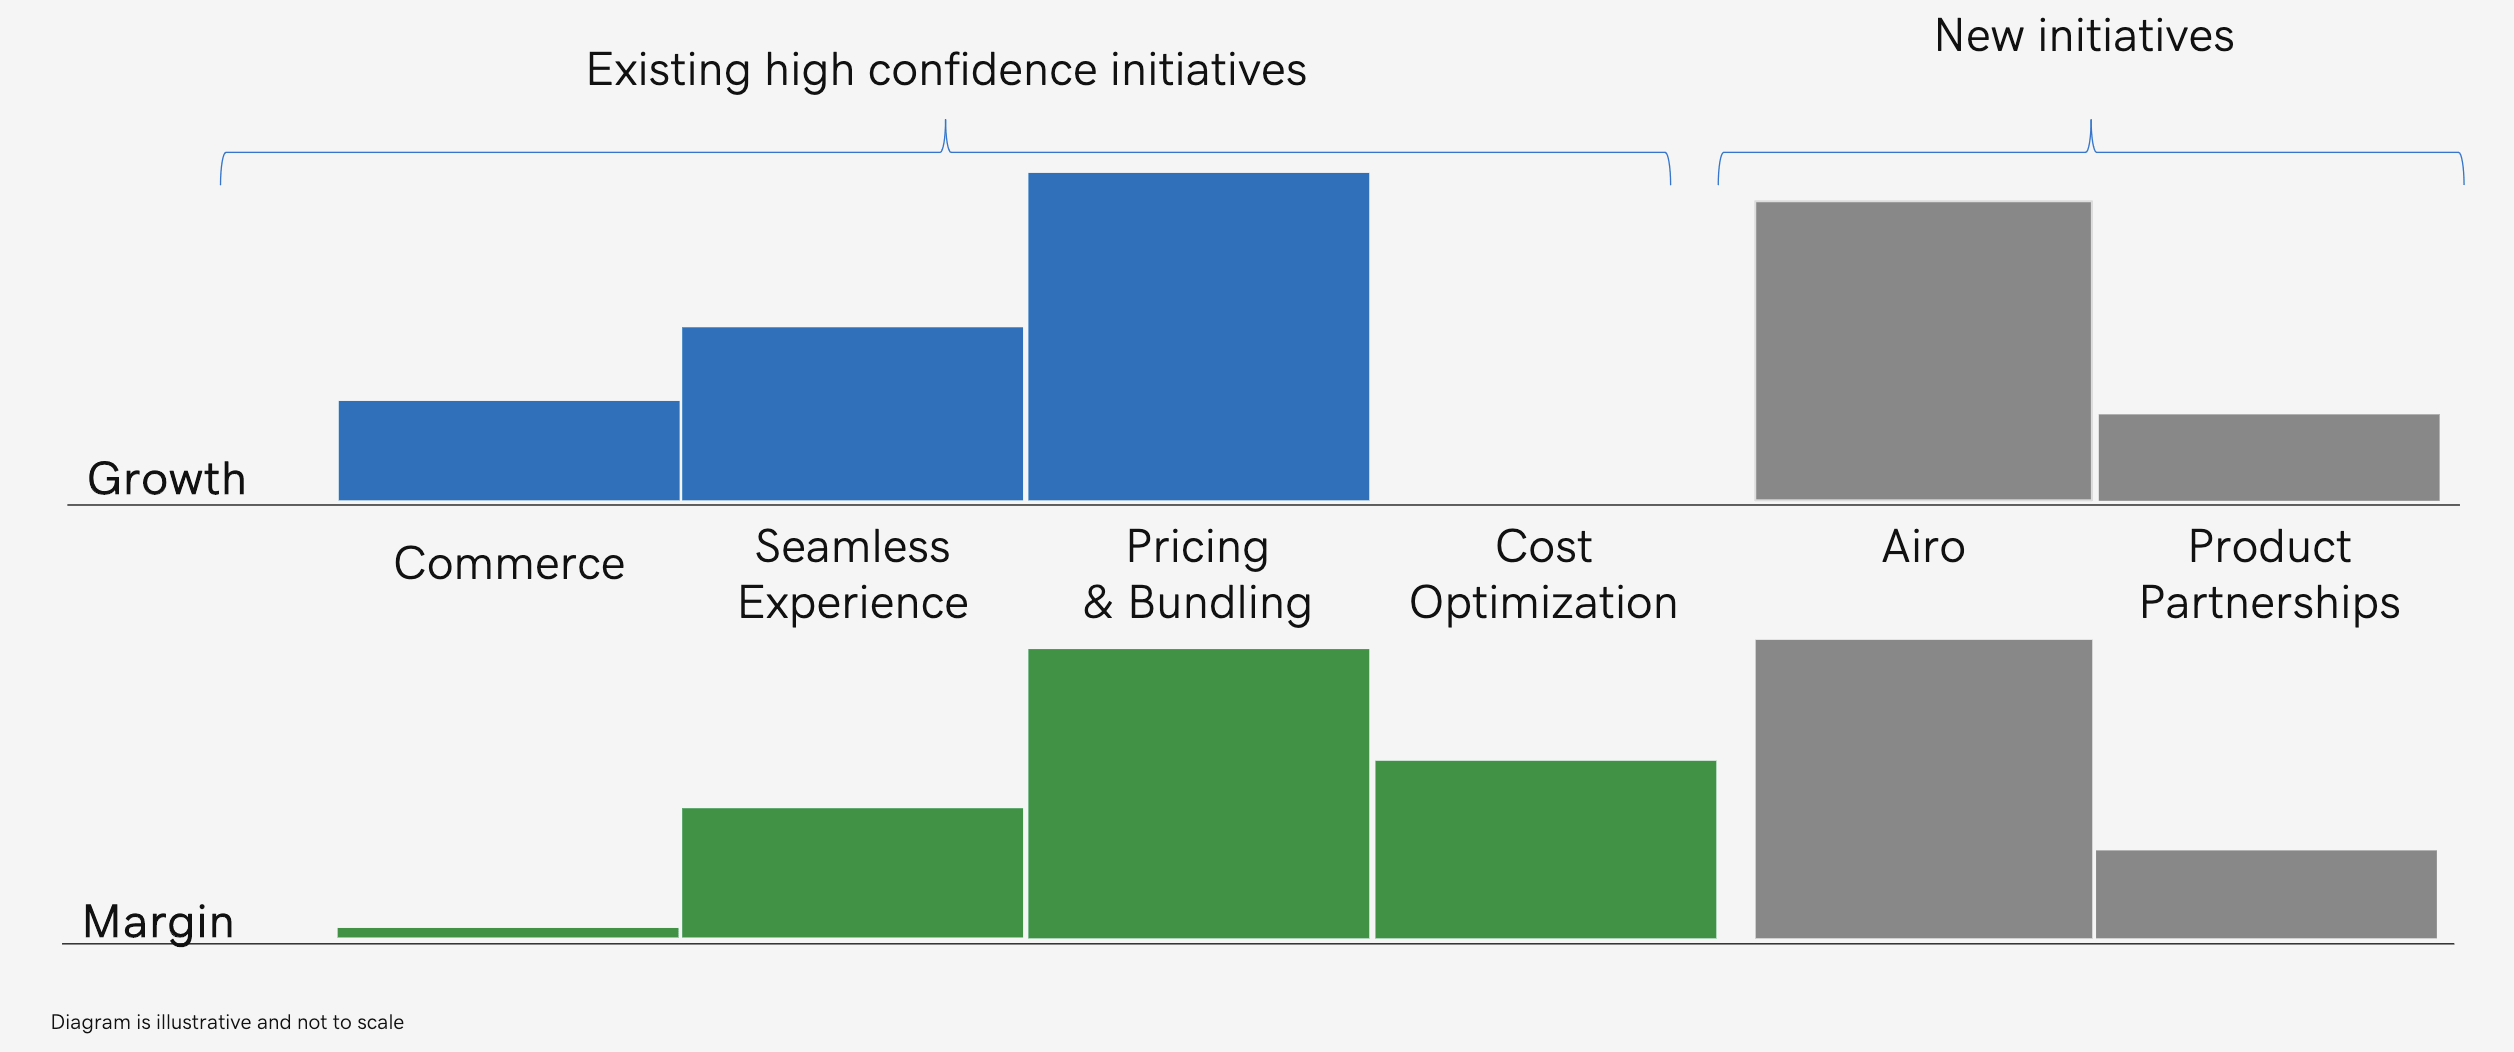Click the gray Product Partnerships margin bar
The image size is (2514, 1052).
coord(2266,893)
